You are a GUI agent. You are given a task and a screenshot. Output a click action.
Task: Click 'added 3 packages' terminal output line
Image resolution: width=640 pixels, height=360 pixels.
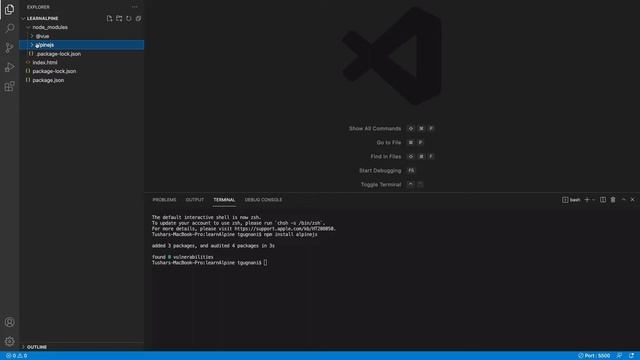[213, 246]
